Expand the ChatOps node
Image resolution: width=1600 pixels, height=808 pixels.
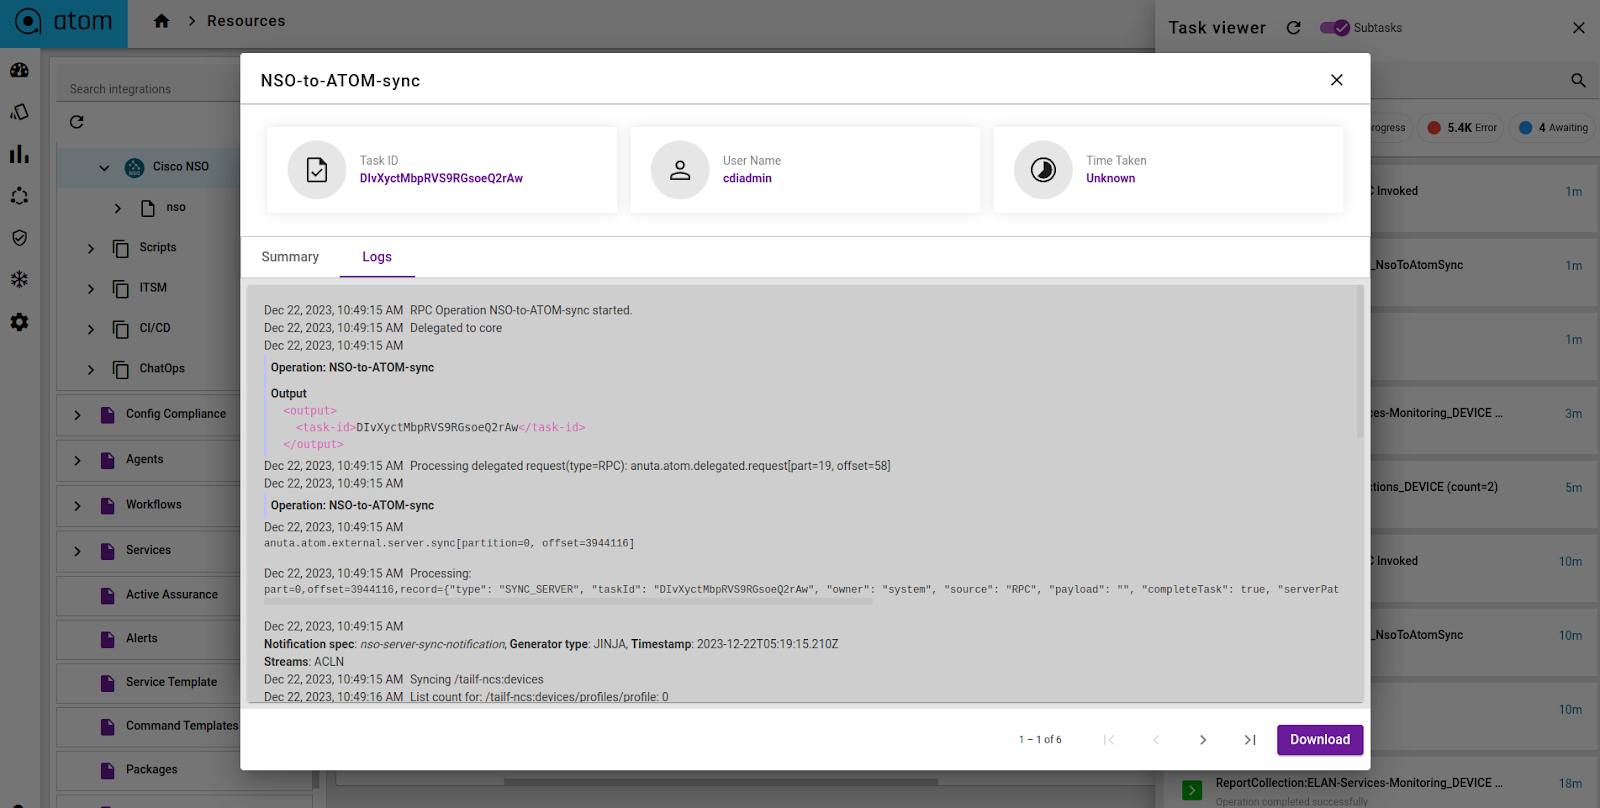coord(91,370)
